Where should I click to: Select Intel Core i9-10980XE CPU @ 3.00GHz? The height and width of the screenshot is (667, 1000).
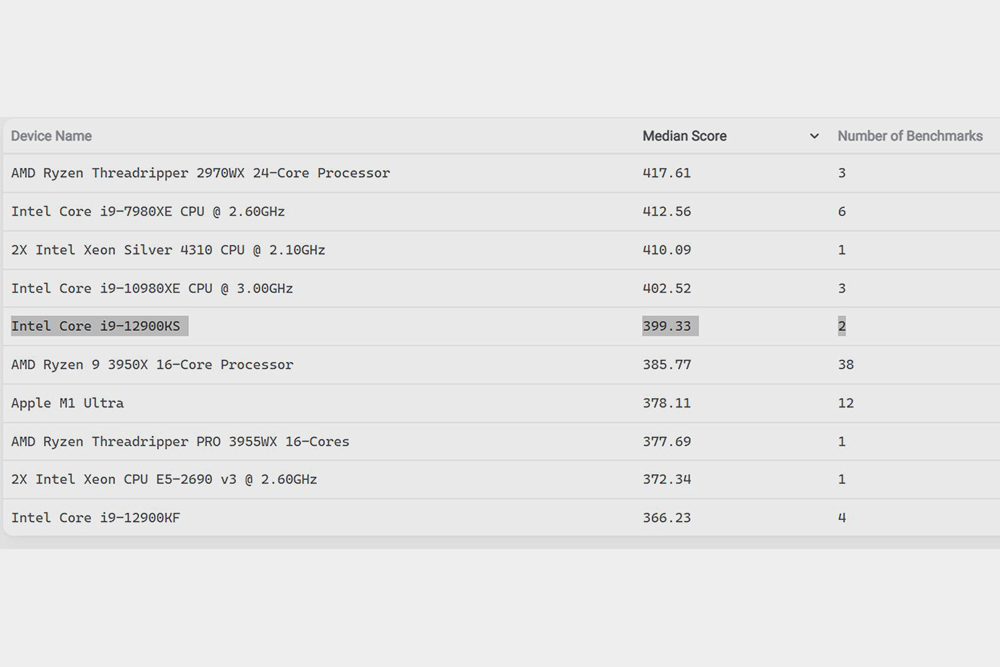pos(152,288)
